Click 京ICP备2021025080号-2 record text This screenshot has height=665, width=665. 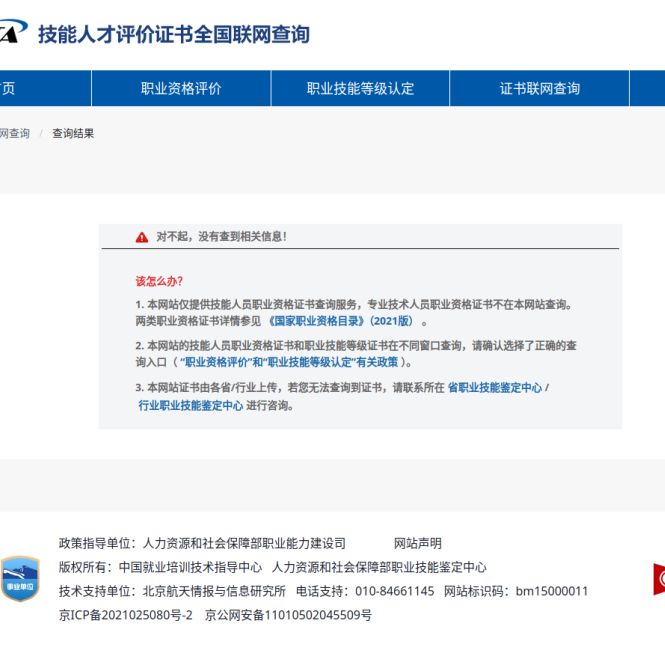tap(126, 615)
